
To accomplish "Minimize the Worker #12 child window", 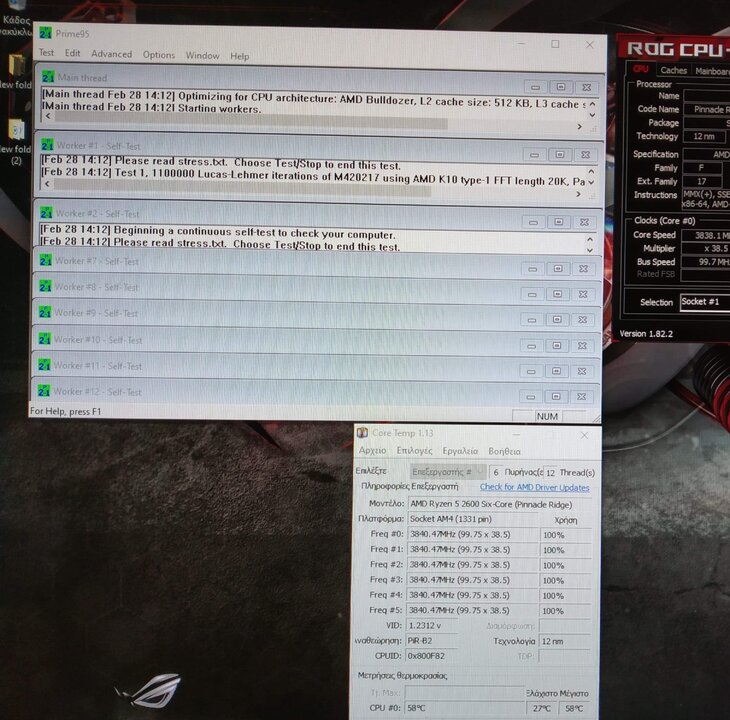I will pos(530,397).
